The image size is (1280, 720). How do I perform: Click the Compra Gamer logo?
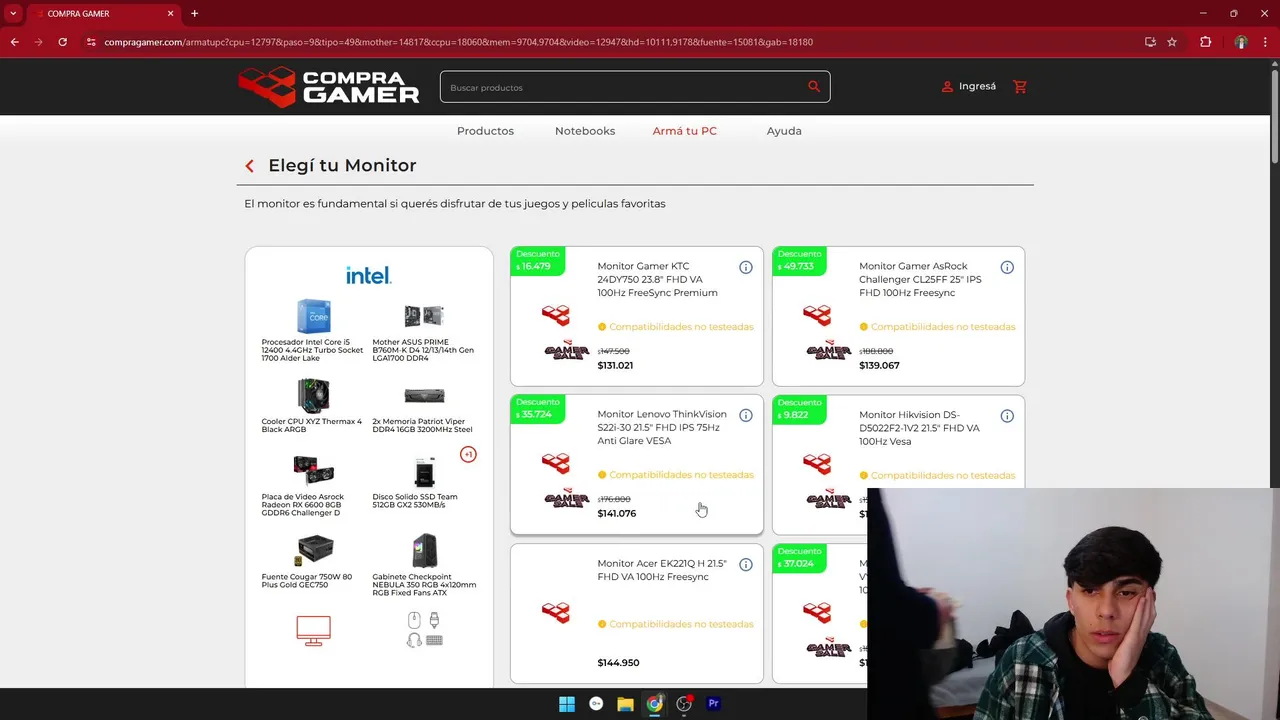[x=329, y=87]
